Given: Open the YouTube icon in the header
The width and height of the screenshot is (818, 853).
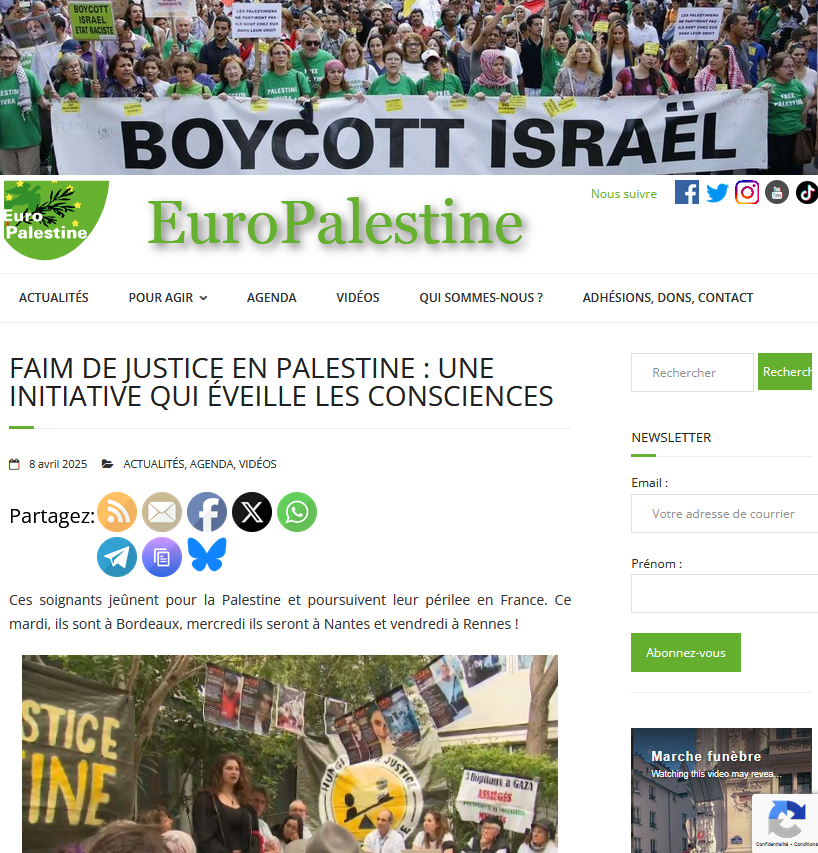Looking at the screenshot, I should [x=777, y=193].
